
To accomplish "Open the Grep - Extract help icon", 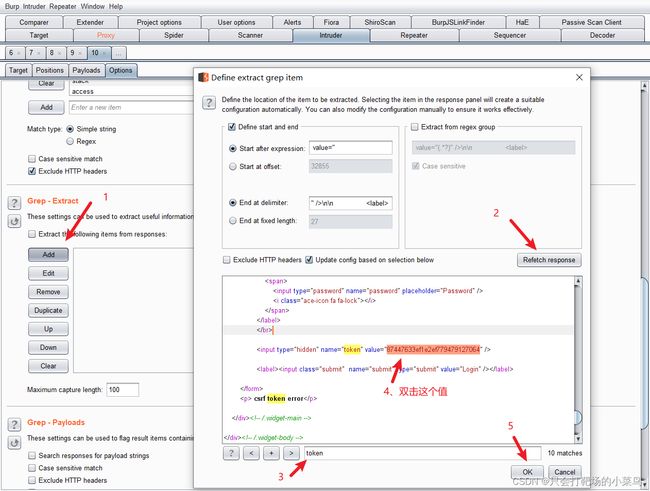I will [x=15, y=203].
